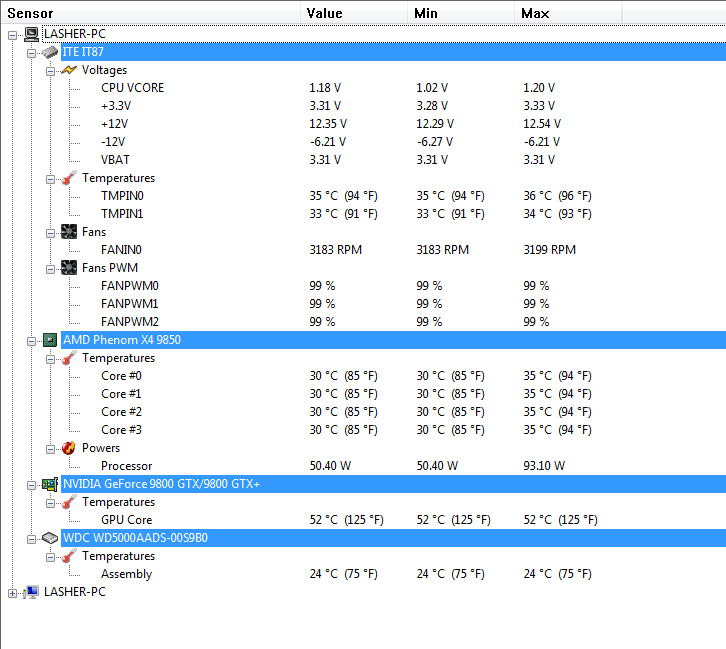Click the NVIDIA graphics card icon
726x649 pixels.
pos(50,484)
